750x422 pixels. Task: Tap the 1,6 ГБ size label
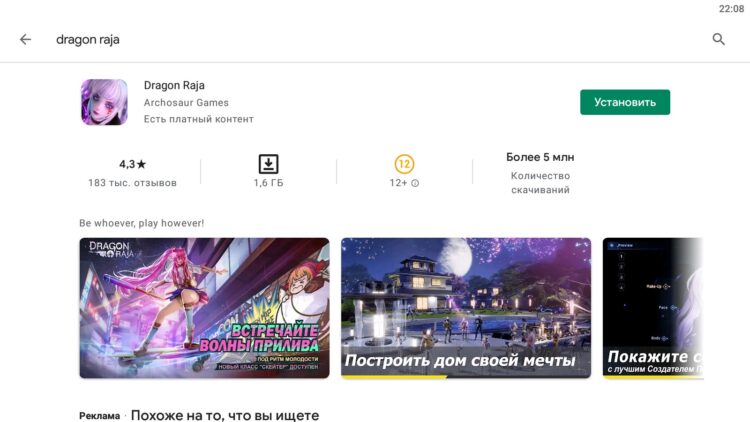click(268, 183)
